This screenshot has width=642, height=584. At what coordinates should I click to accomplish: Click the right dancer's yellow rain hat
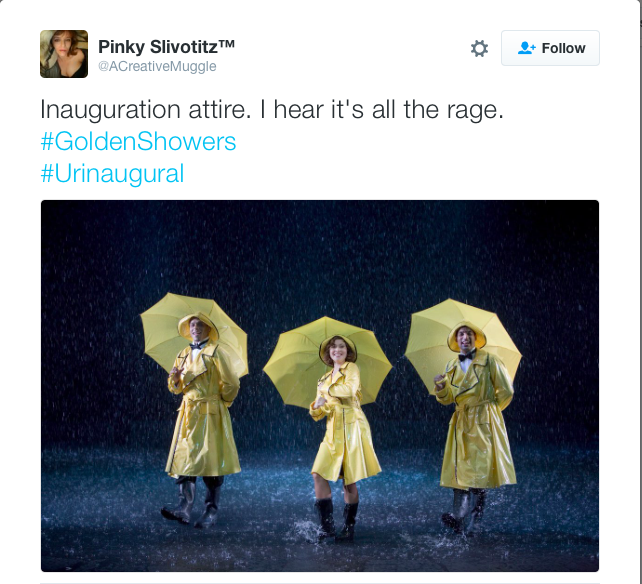click(x=467, y=333)
